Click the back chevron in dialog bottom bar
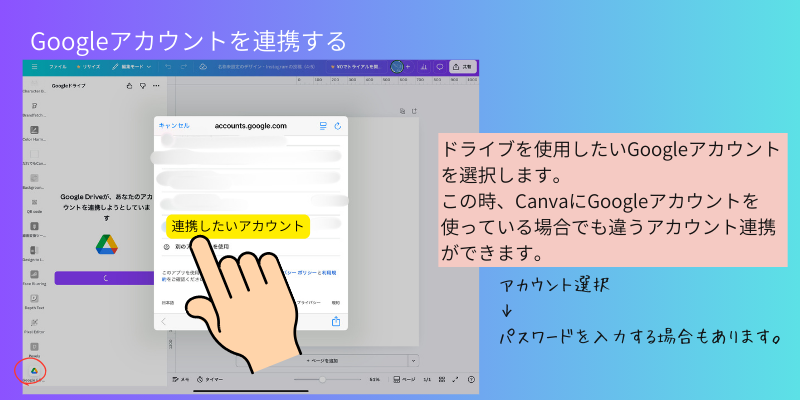 [x=164, y=321]
